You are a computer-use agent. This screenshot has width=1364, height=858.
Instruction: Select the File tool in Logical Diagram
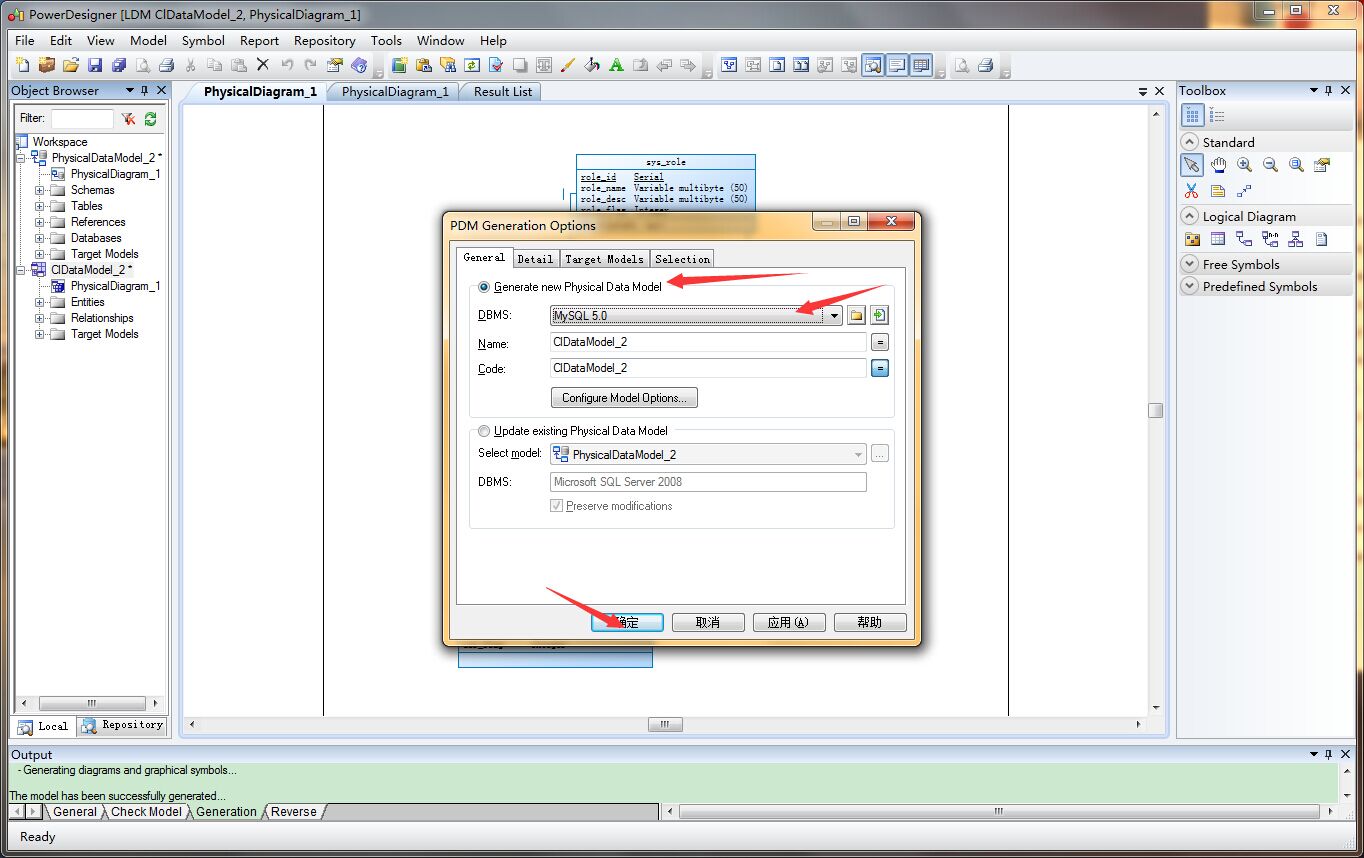1322,239
